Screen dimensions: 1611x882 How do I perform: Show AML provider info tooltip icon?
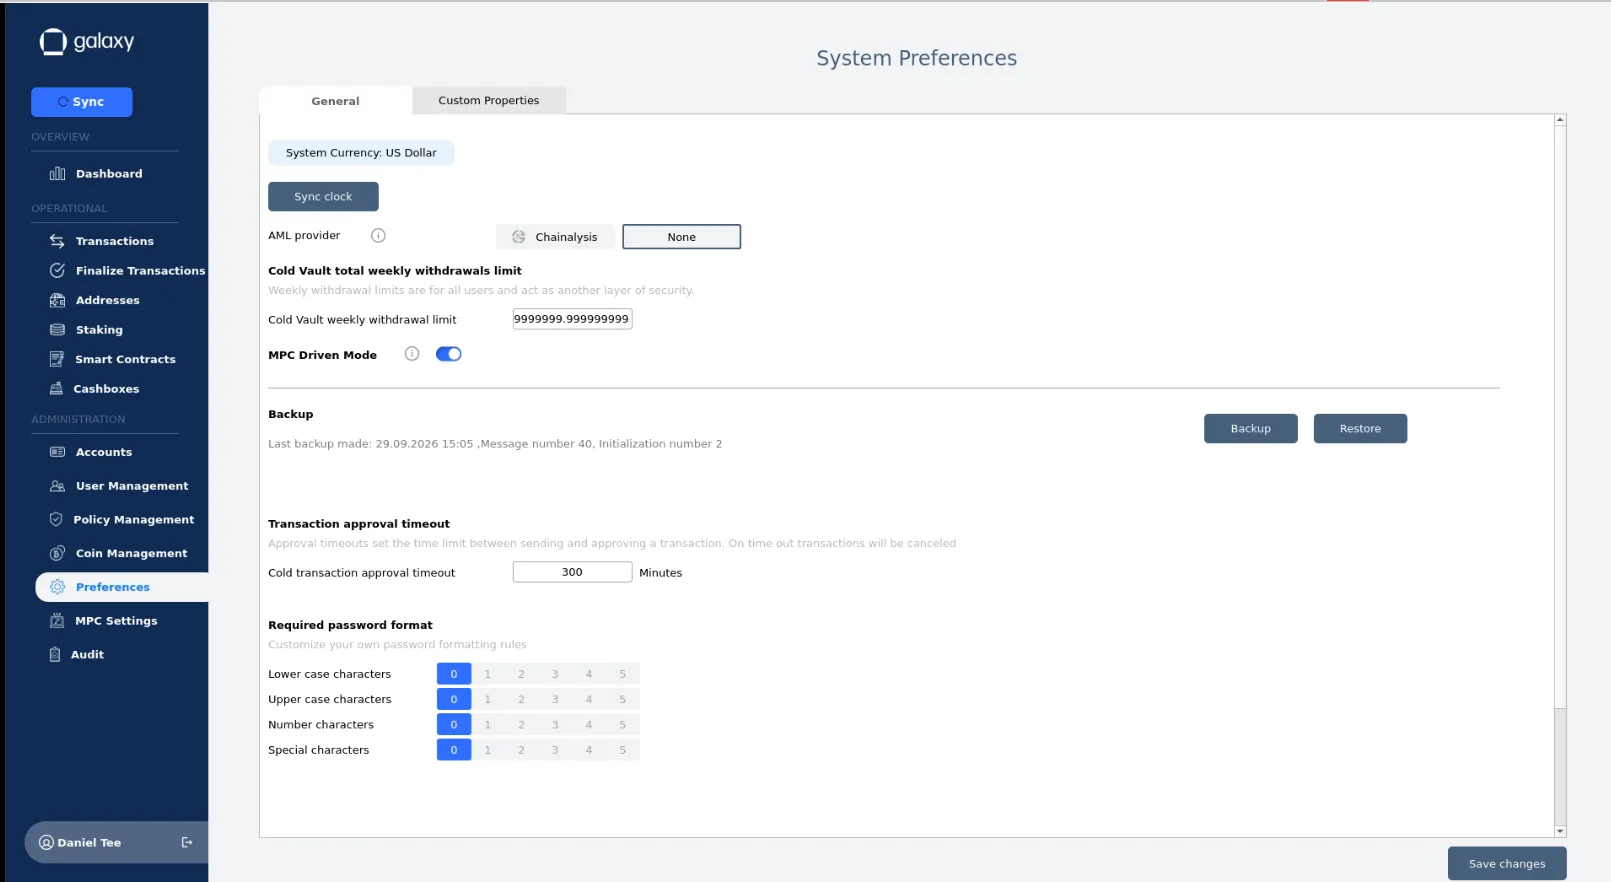click(378, 236)
